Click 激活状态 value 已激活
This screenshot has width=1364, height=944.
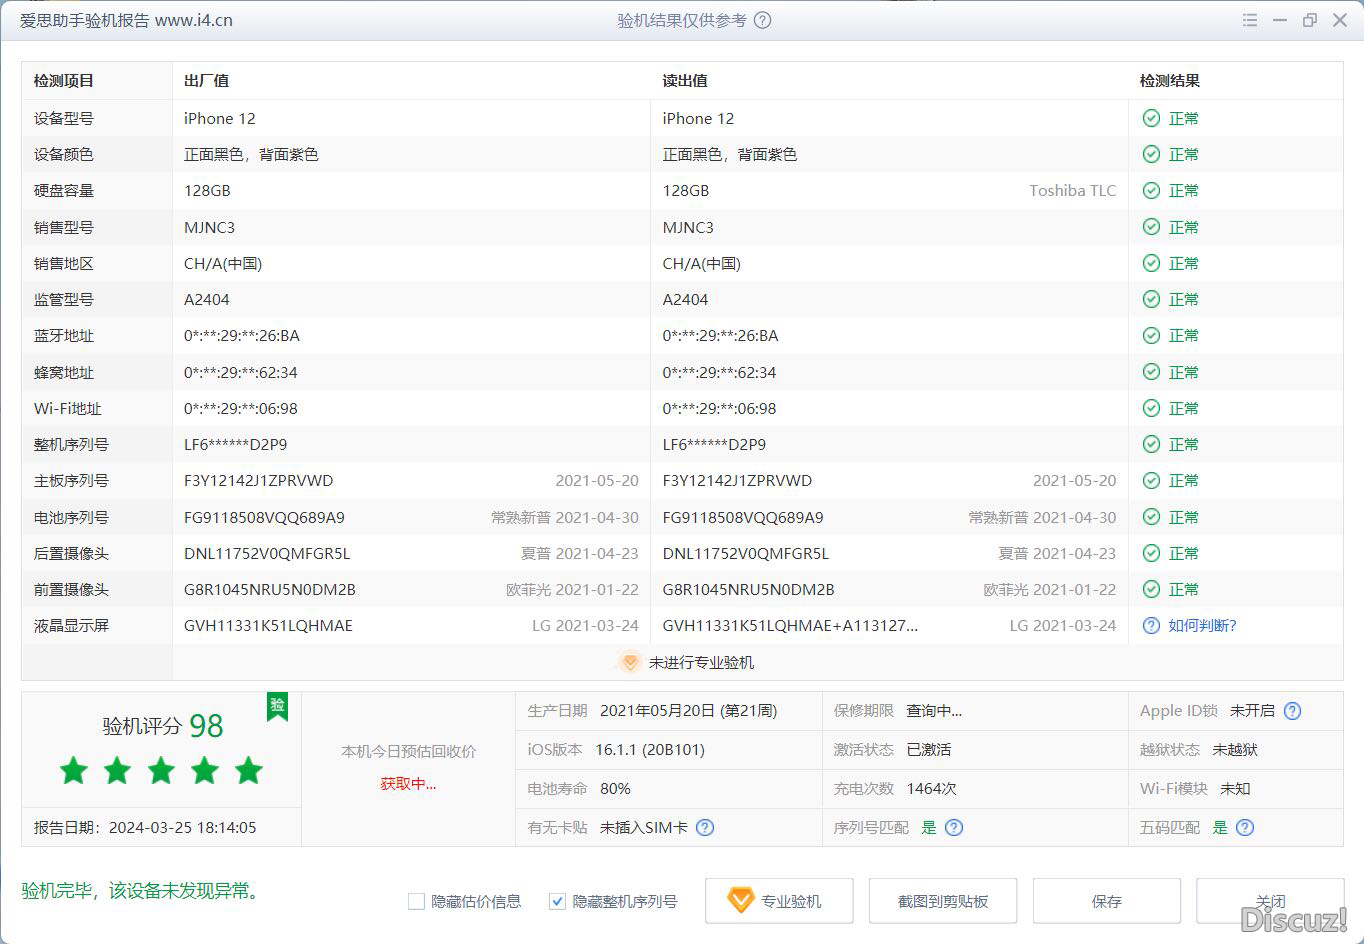pyautogui.click(x=928, y=749)
